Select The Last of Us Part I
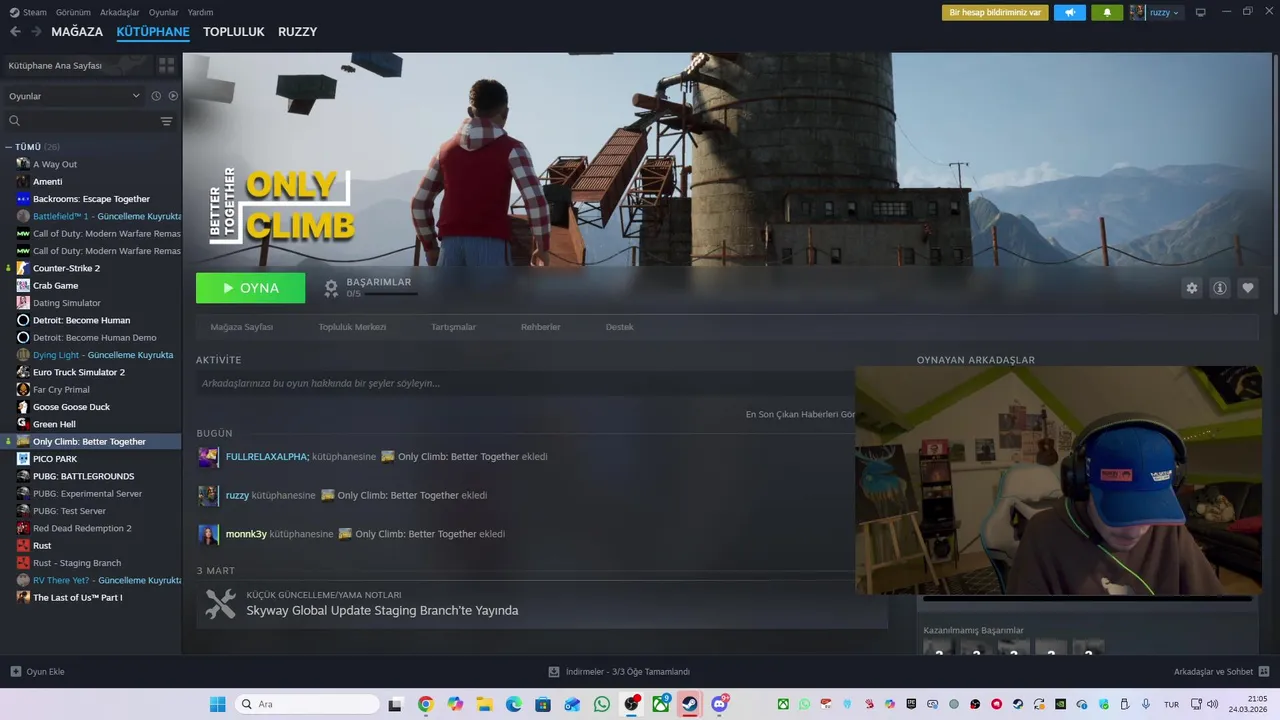The image size is (1280, 720). click(x=77, y=597)
